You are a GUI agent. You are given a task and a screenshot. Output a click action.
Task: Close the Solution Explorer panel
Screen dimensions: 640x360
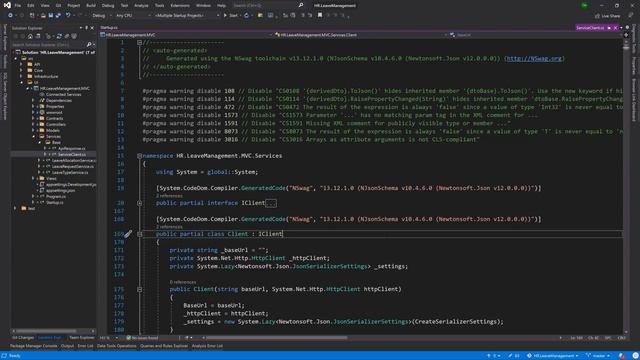[x=92, y=28]
